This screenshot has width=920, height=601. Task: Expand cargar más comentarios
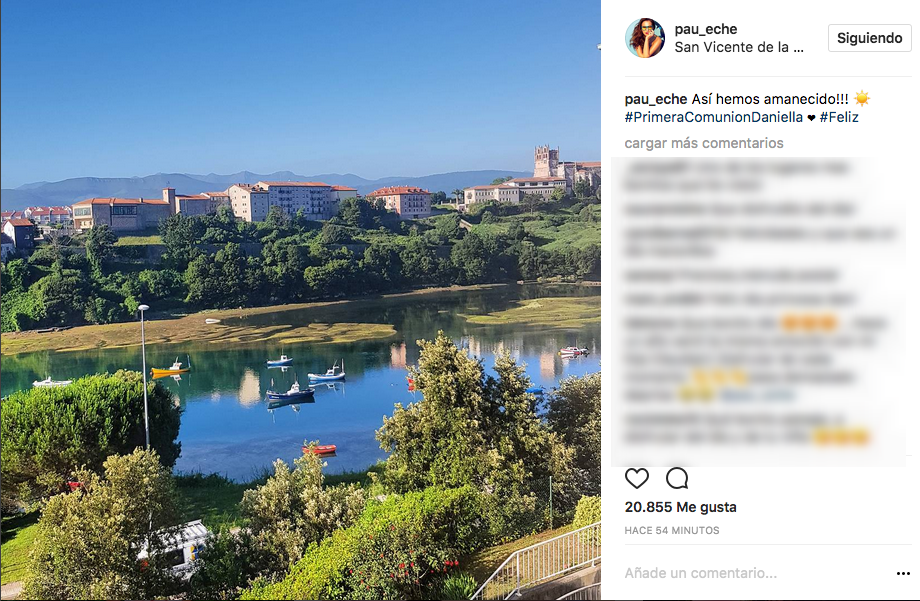coord(703,143)
